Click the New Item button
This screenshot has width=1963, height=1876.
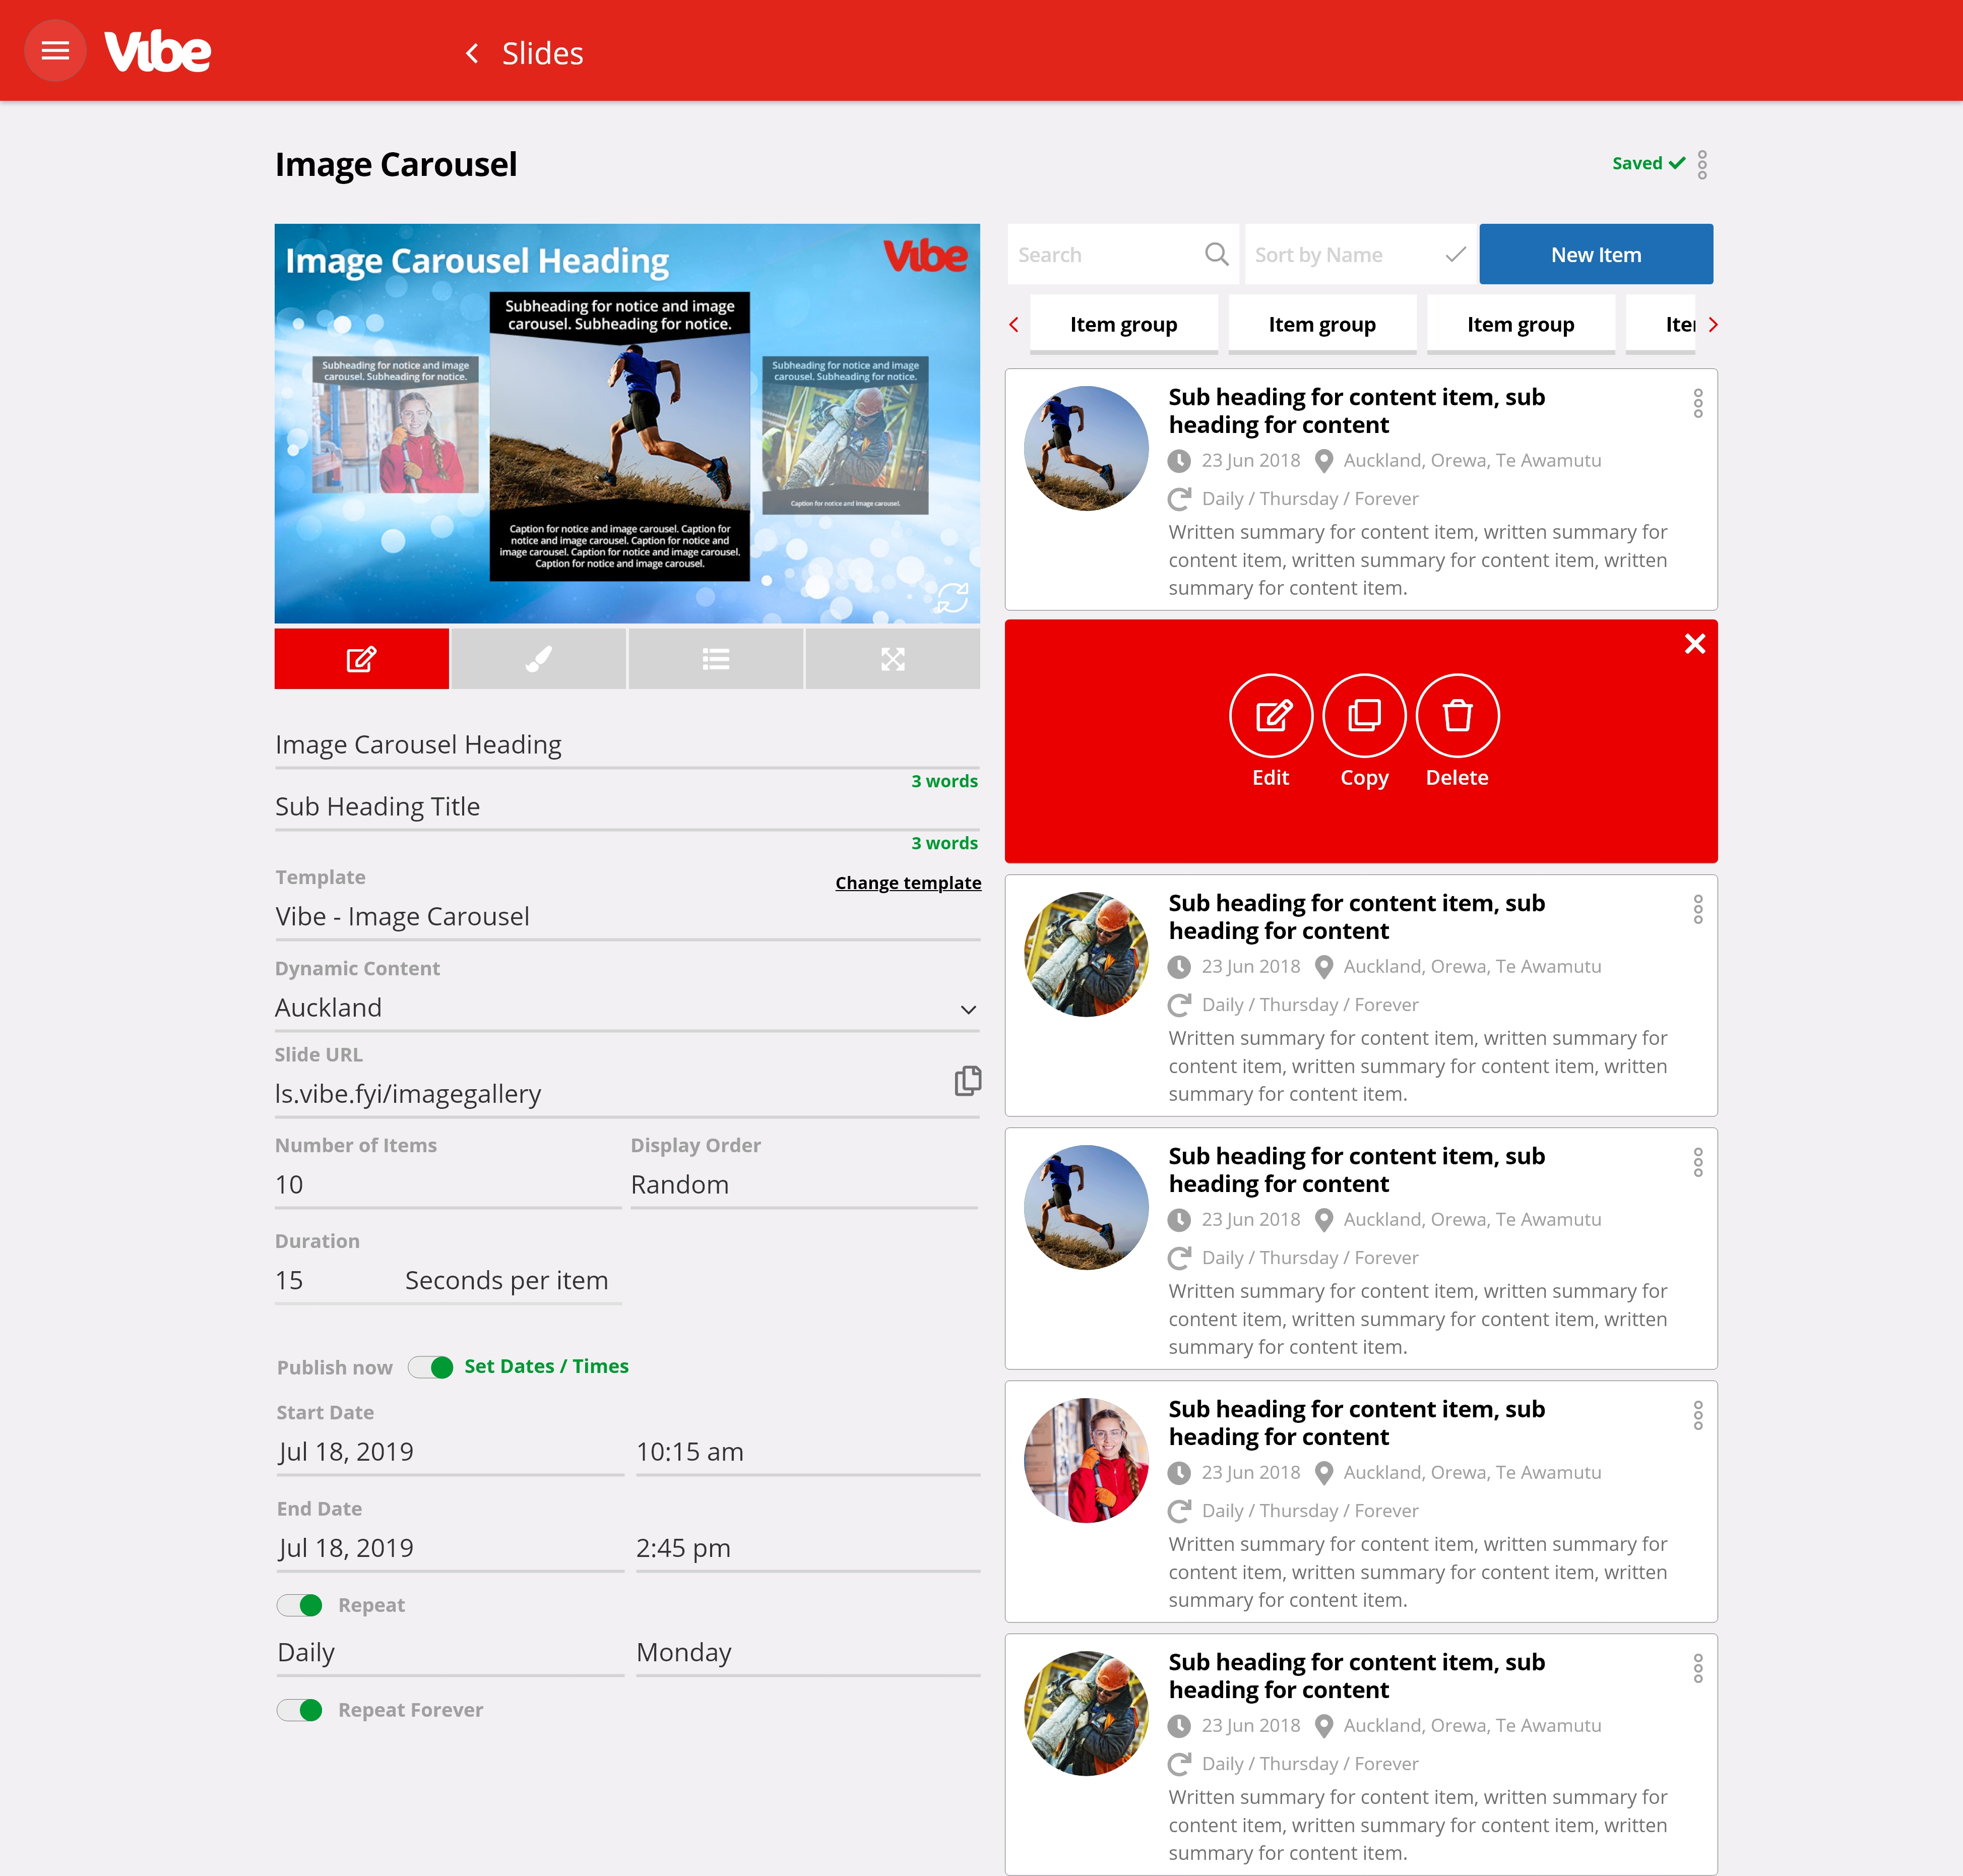coord(1595,255)
